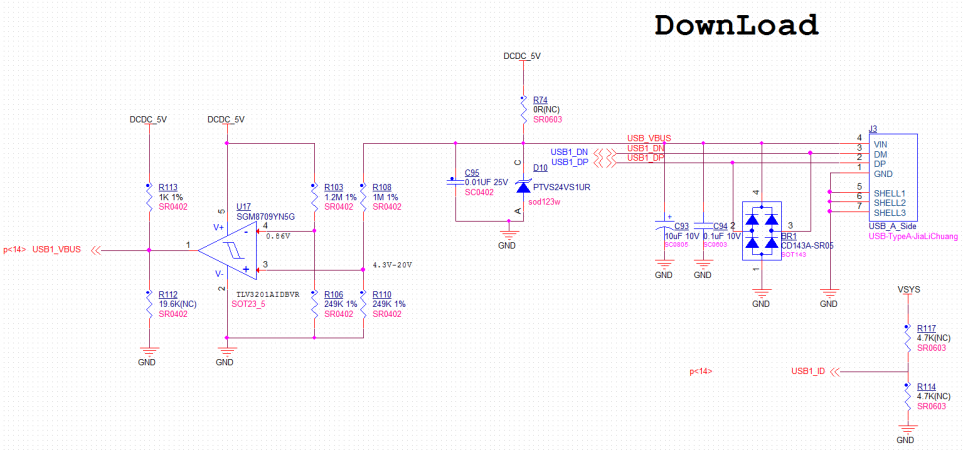Select the SOT23_5 footprint label
This screenshot has height=450, width=963.
tap(251, 304)
